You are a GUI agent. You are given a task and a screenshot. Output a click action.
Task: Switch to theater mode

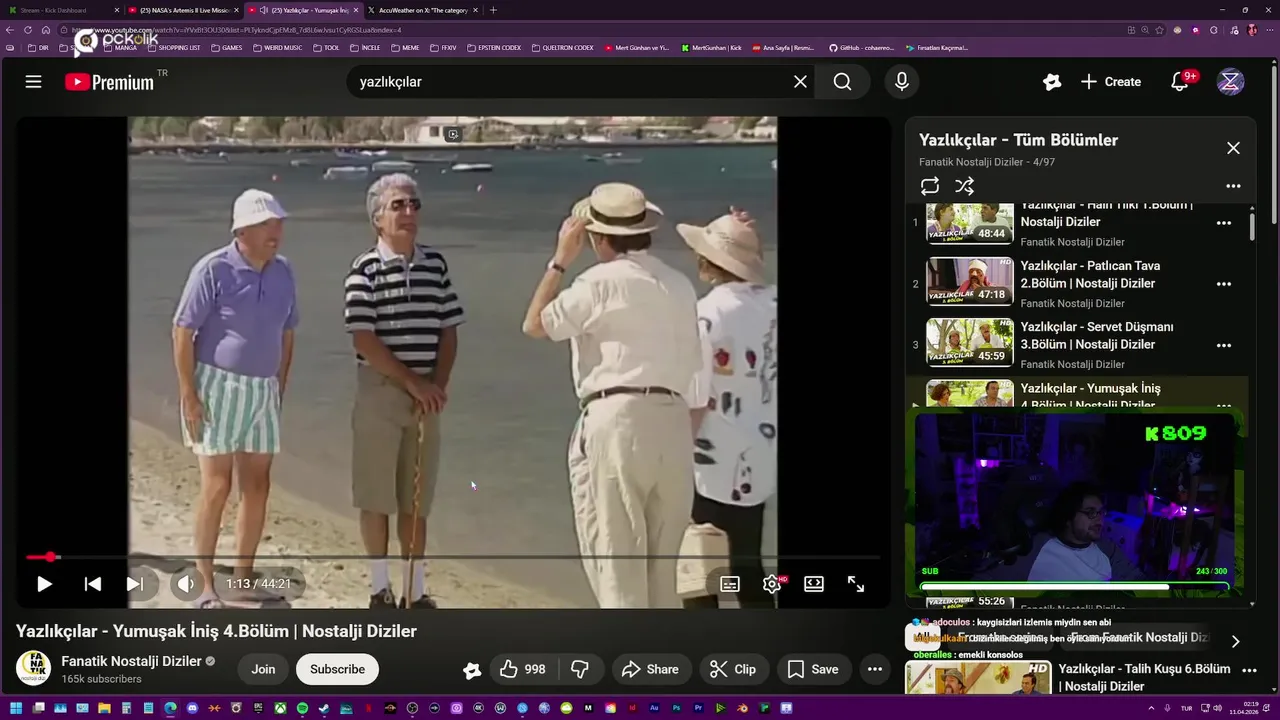pyautogui.click(x=814, y=584)
